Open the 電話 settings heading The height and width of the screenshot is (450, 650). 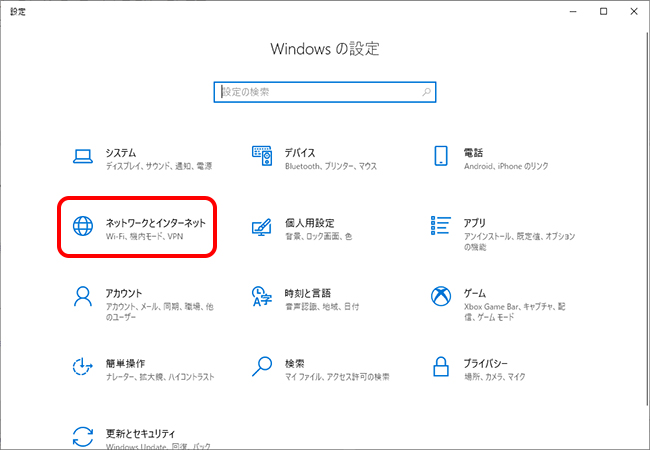click(473, 153)
